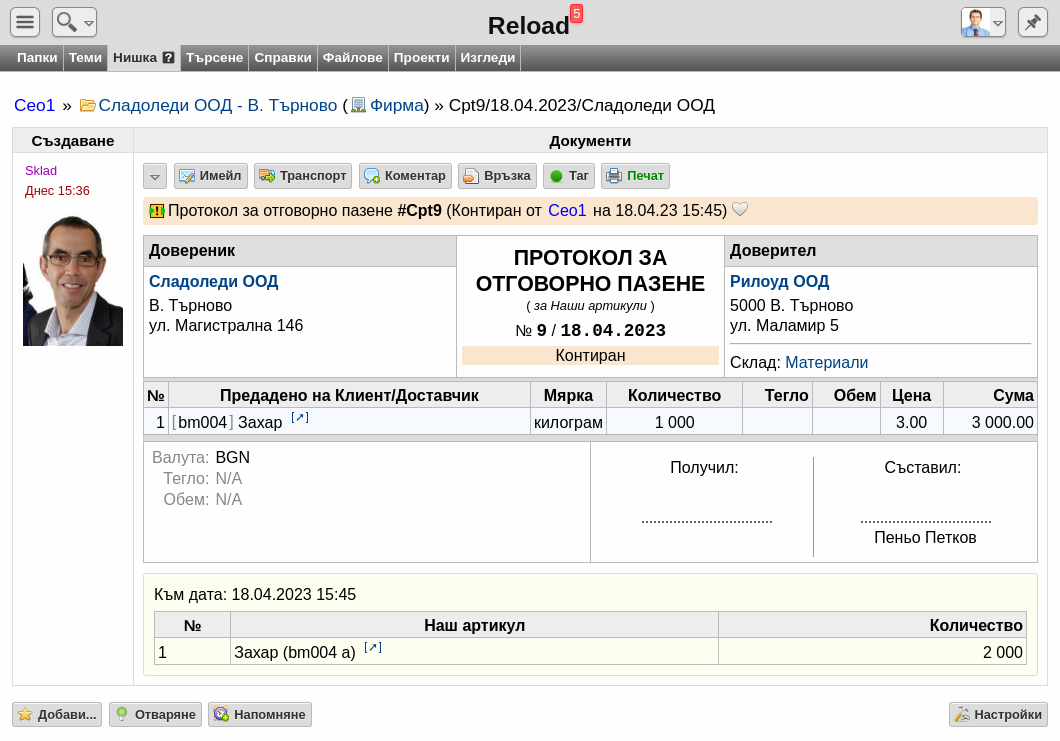Open the Проекти tab
Viewport: 1060px width, 741px height.
click(421, 58)
